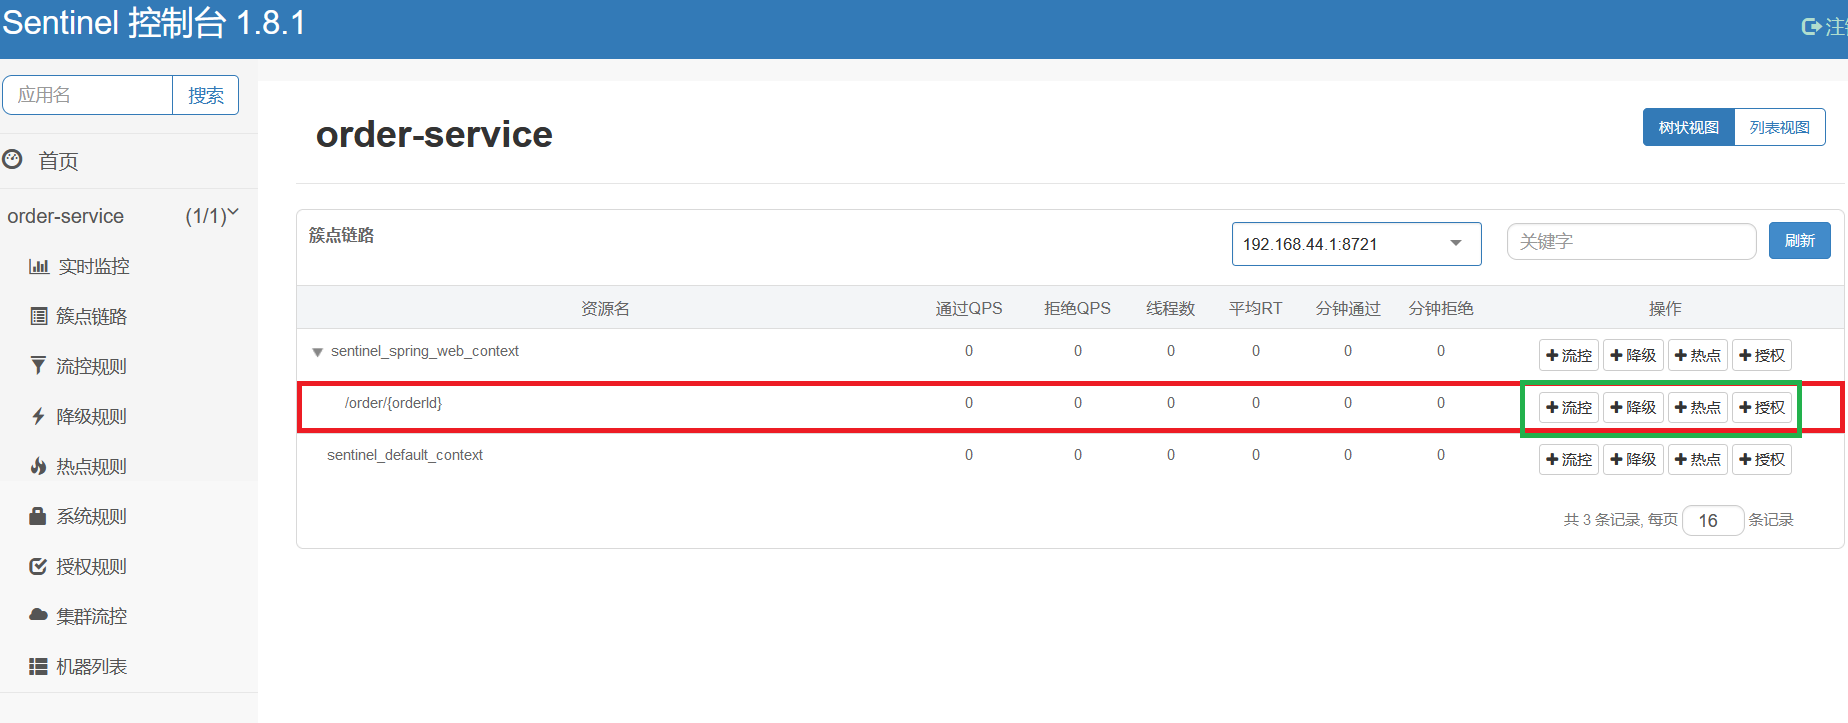The image size is (1848, 723).
Task: Click the 共 3 条记录 record count text
Action: [x=1602, y=520]
